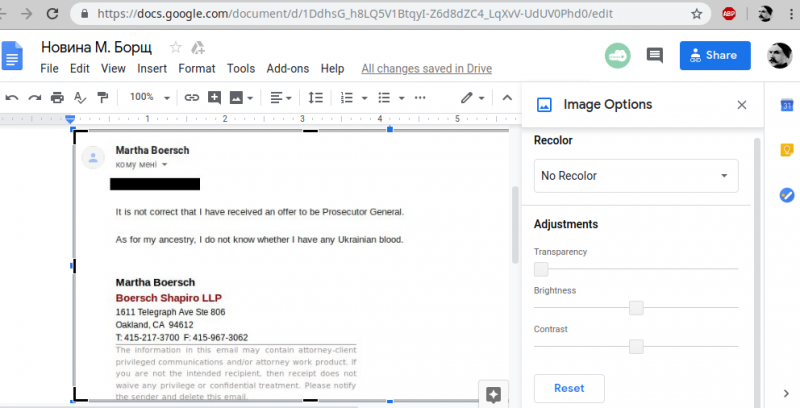The width and height of the screenshot is (800, 408).
Task: Select the Paint format roller tool
Action: pos(102,98)
